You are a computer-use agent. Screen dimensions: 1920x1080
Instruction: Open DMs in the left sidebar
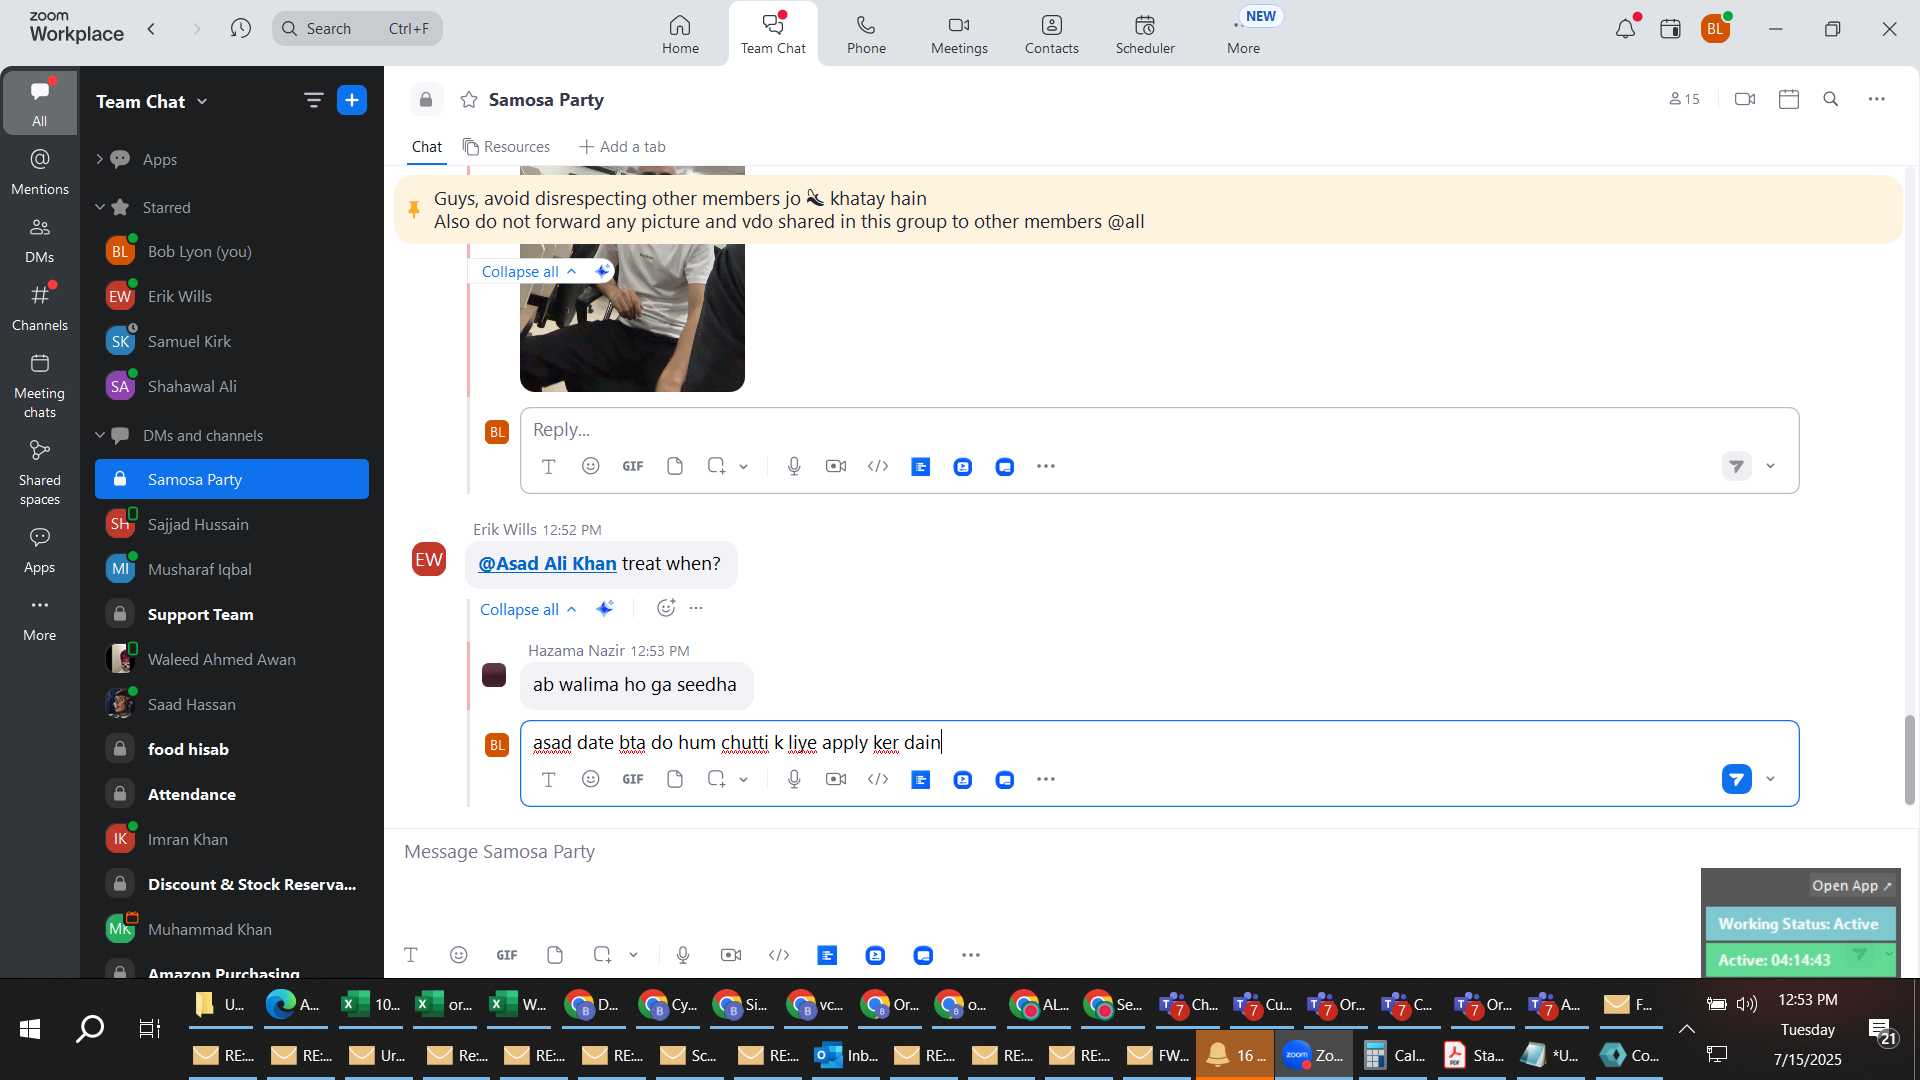[40, 240]
